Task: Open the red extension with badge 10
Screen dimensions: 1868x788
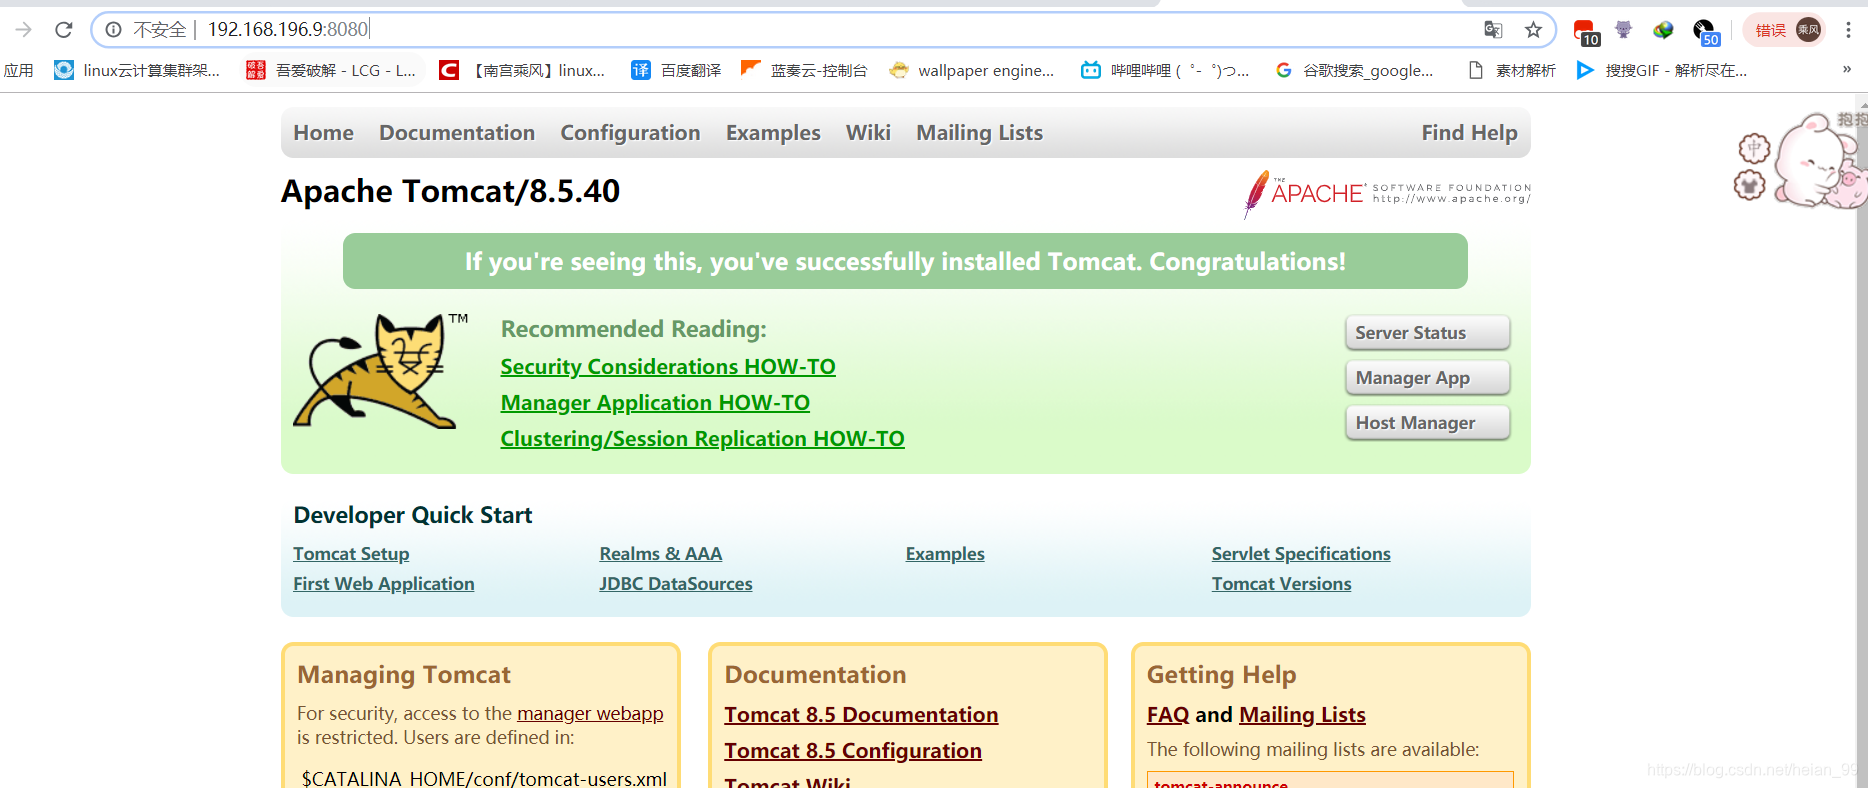Action: [x=1586, y=32]
